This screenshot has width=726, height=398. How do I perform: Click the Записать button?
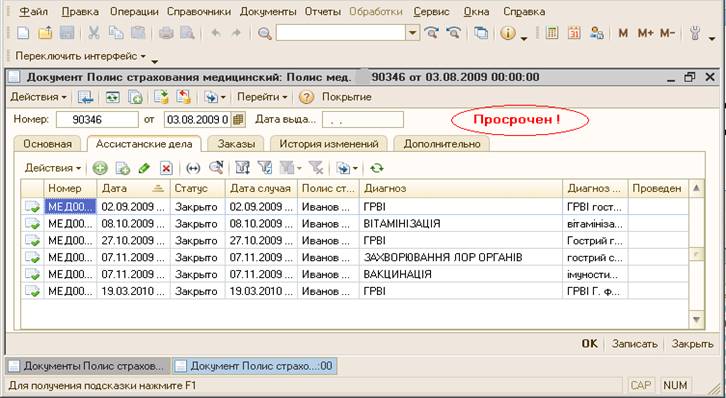(x=634, y=344)
